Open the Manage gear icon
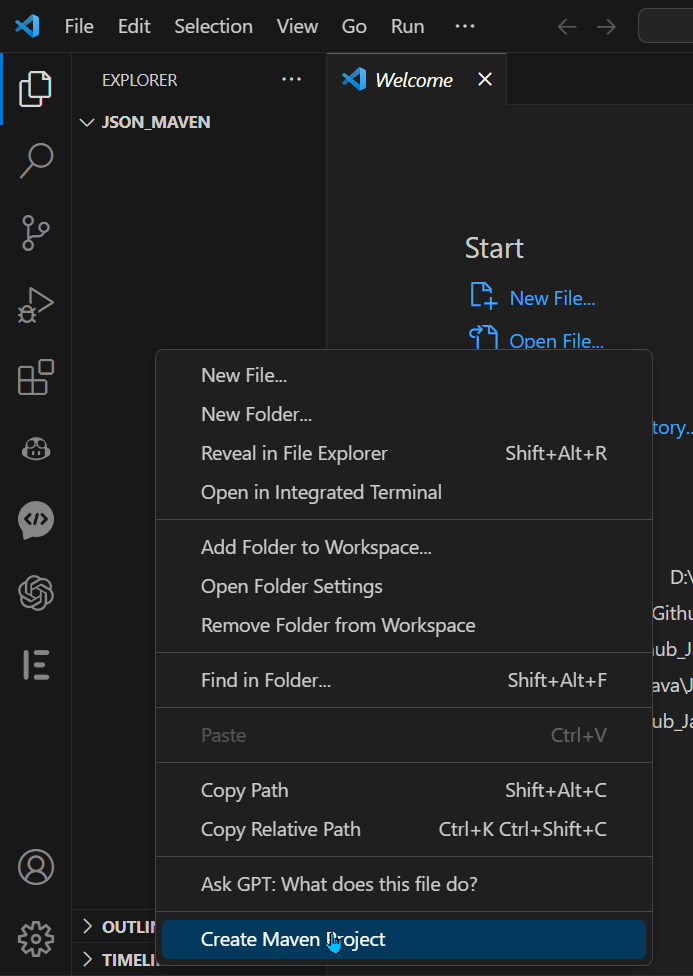Image resolution: width=693 pixels, height=976 pixels. [x=36, y=938]
